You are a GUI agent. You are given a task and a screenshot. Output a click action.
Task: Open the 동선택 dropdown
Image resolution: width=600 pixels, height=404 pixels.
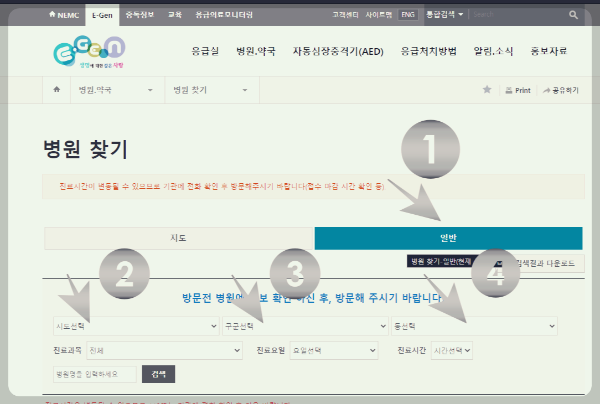(474, 326)
